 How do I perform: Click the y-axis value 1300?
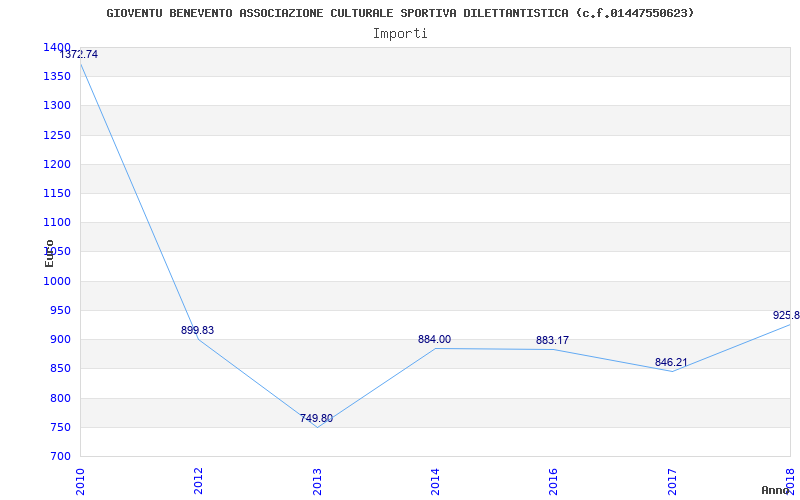click(x=57, y=106)
